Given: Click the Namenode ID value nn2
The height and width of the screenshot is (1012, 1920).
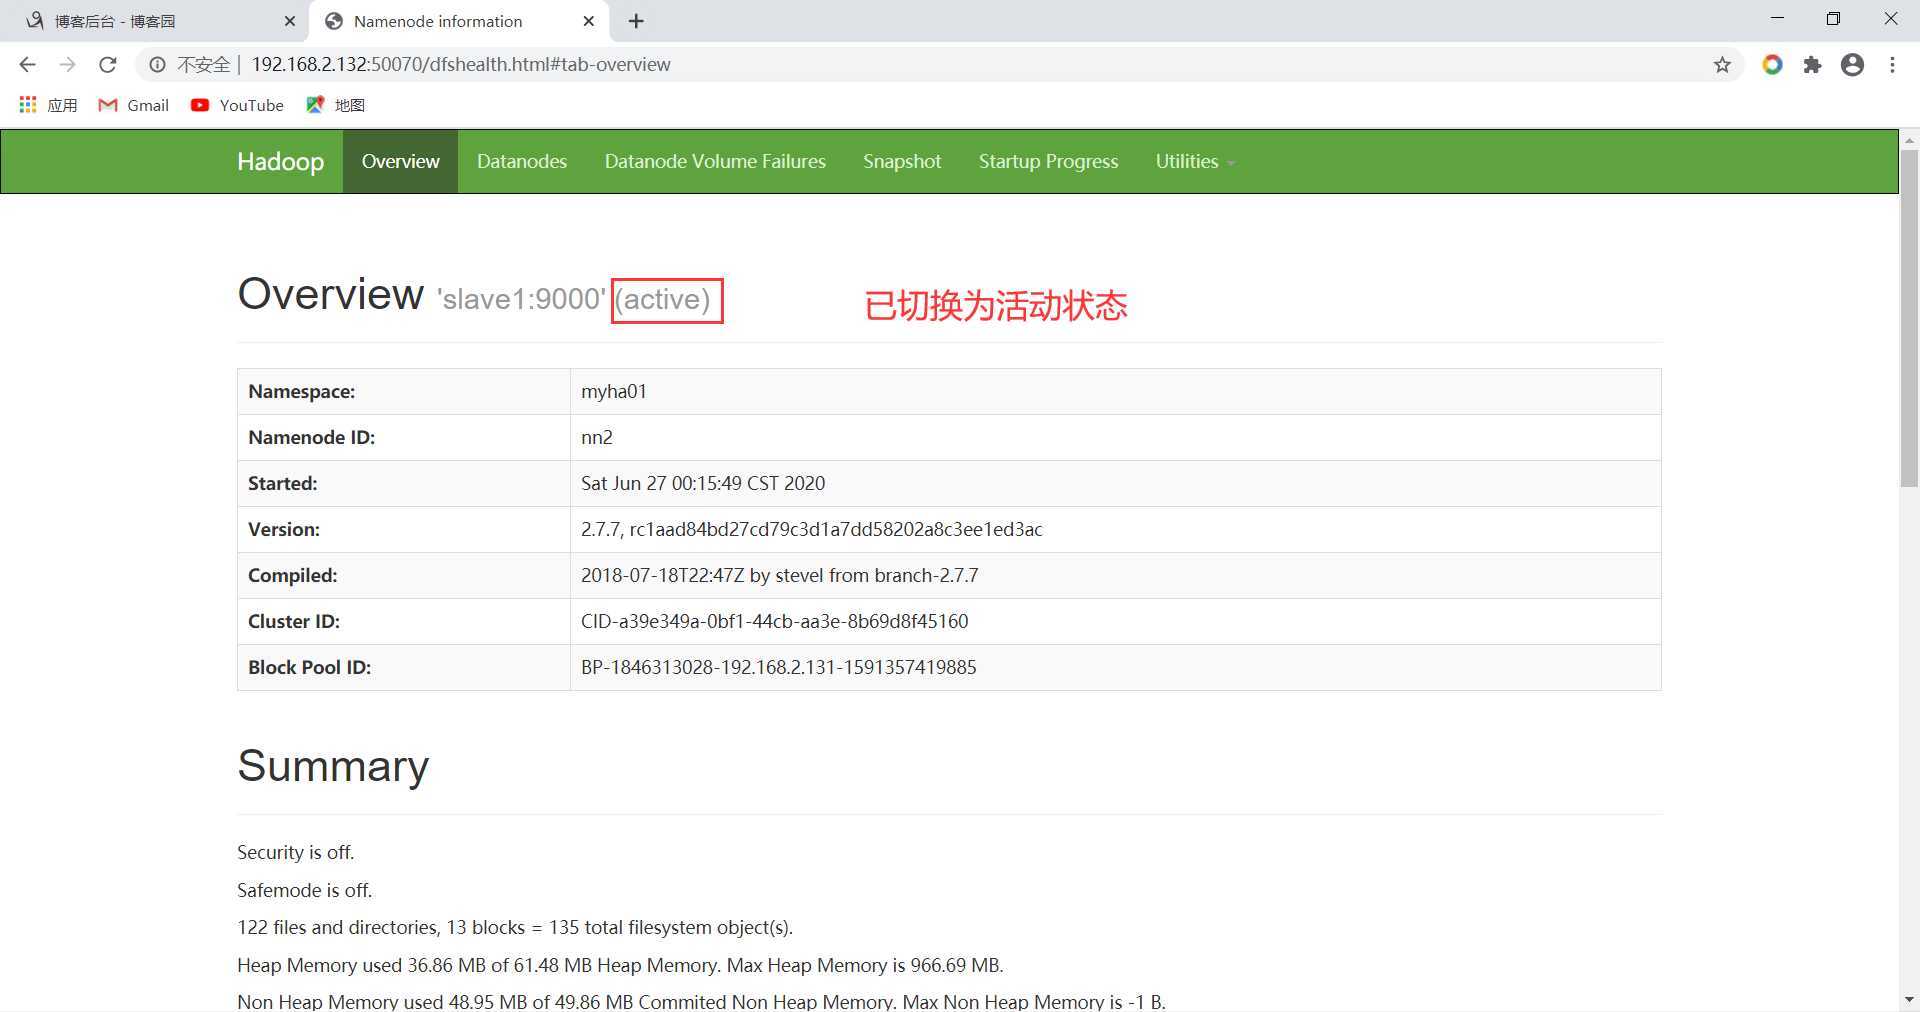Looking at the screenshot, I should pos(597,437).
